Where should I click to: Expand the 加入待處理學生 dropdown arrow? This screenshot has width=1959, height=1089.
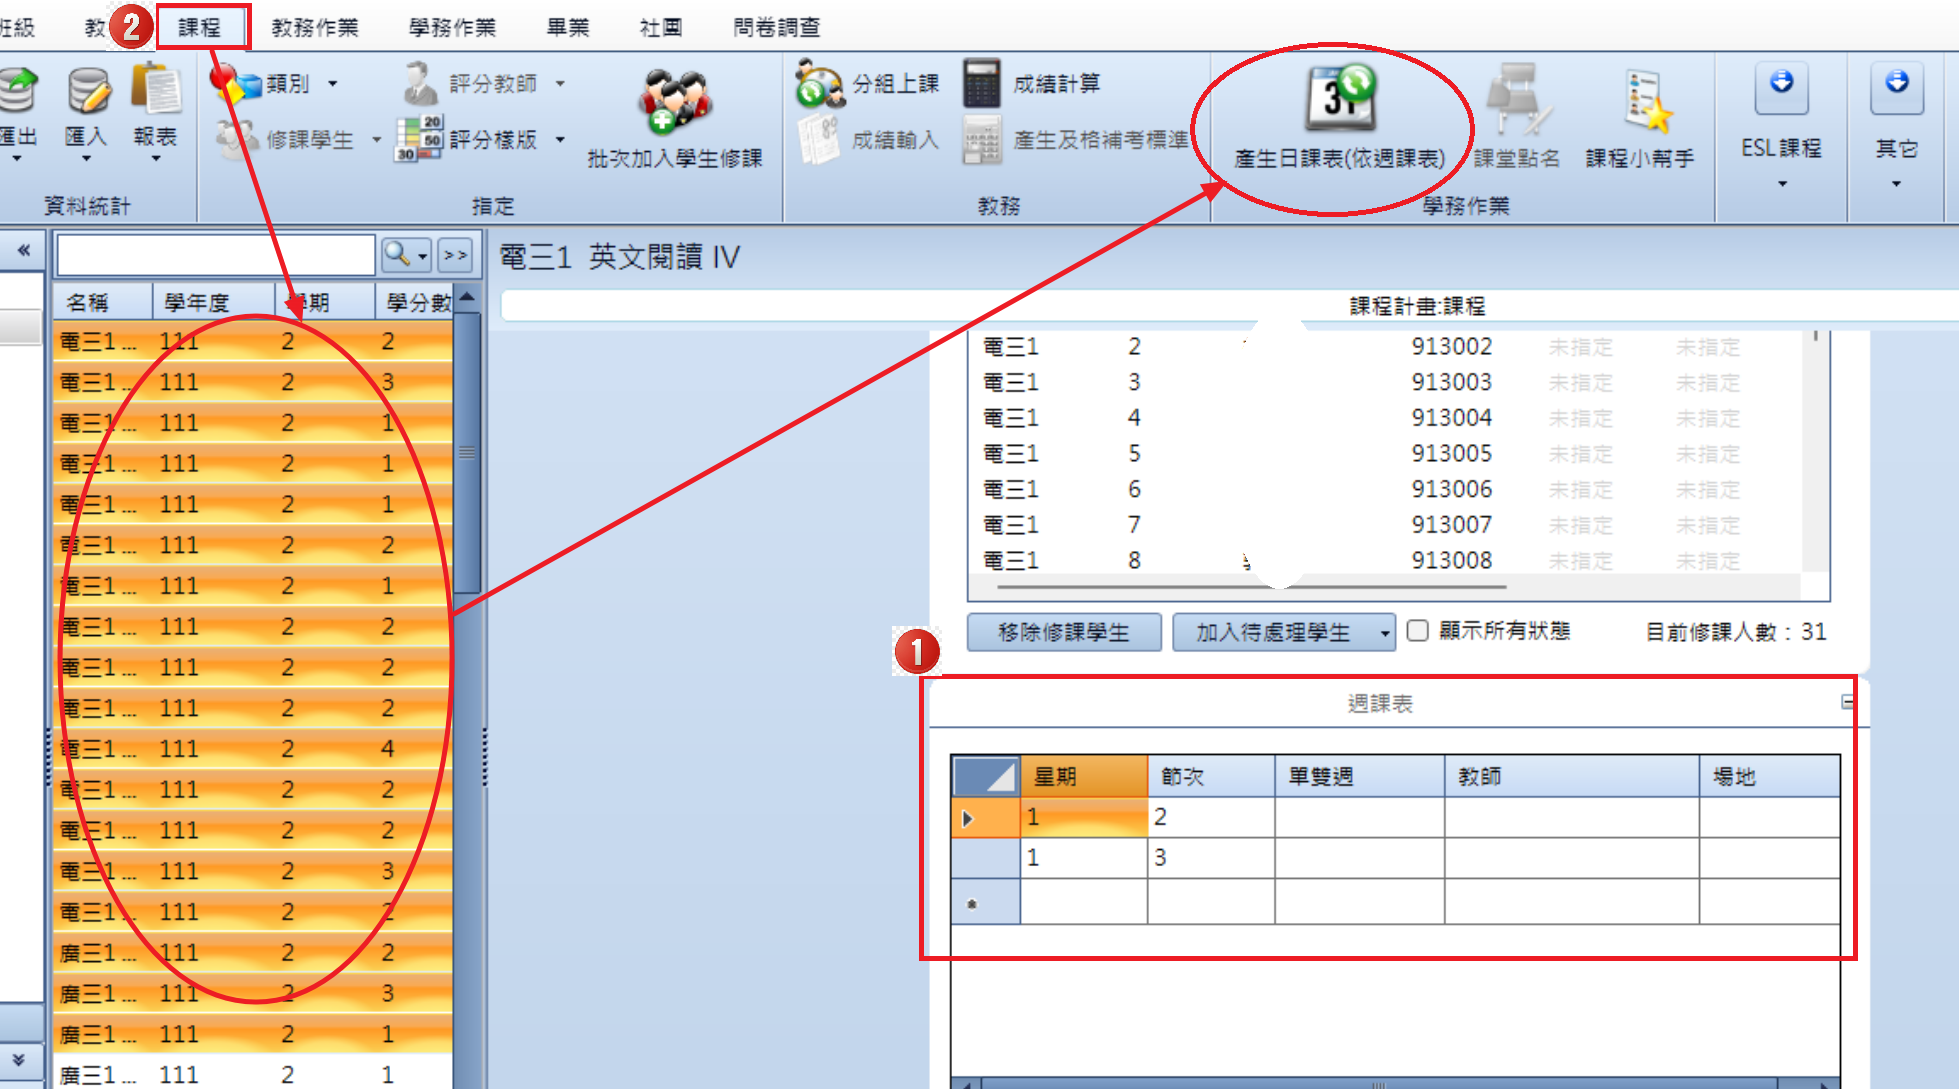pos(1384,633)
